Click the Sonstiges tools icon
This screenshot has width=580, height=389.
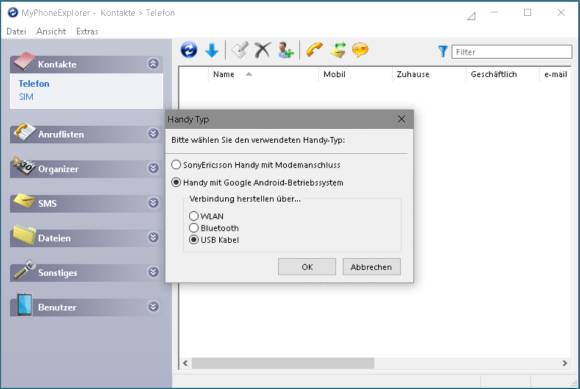pos(24,270)
